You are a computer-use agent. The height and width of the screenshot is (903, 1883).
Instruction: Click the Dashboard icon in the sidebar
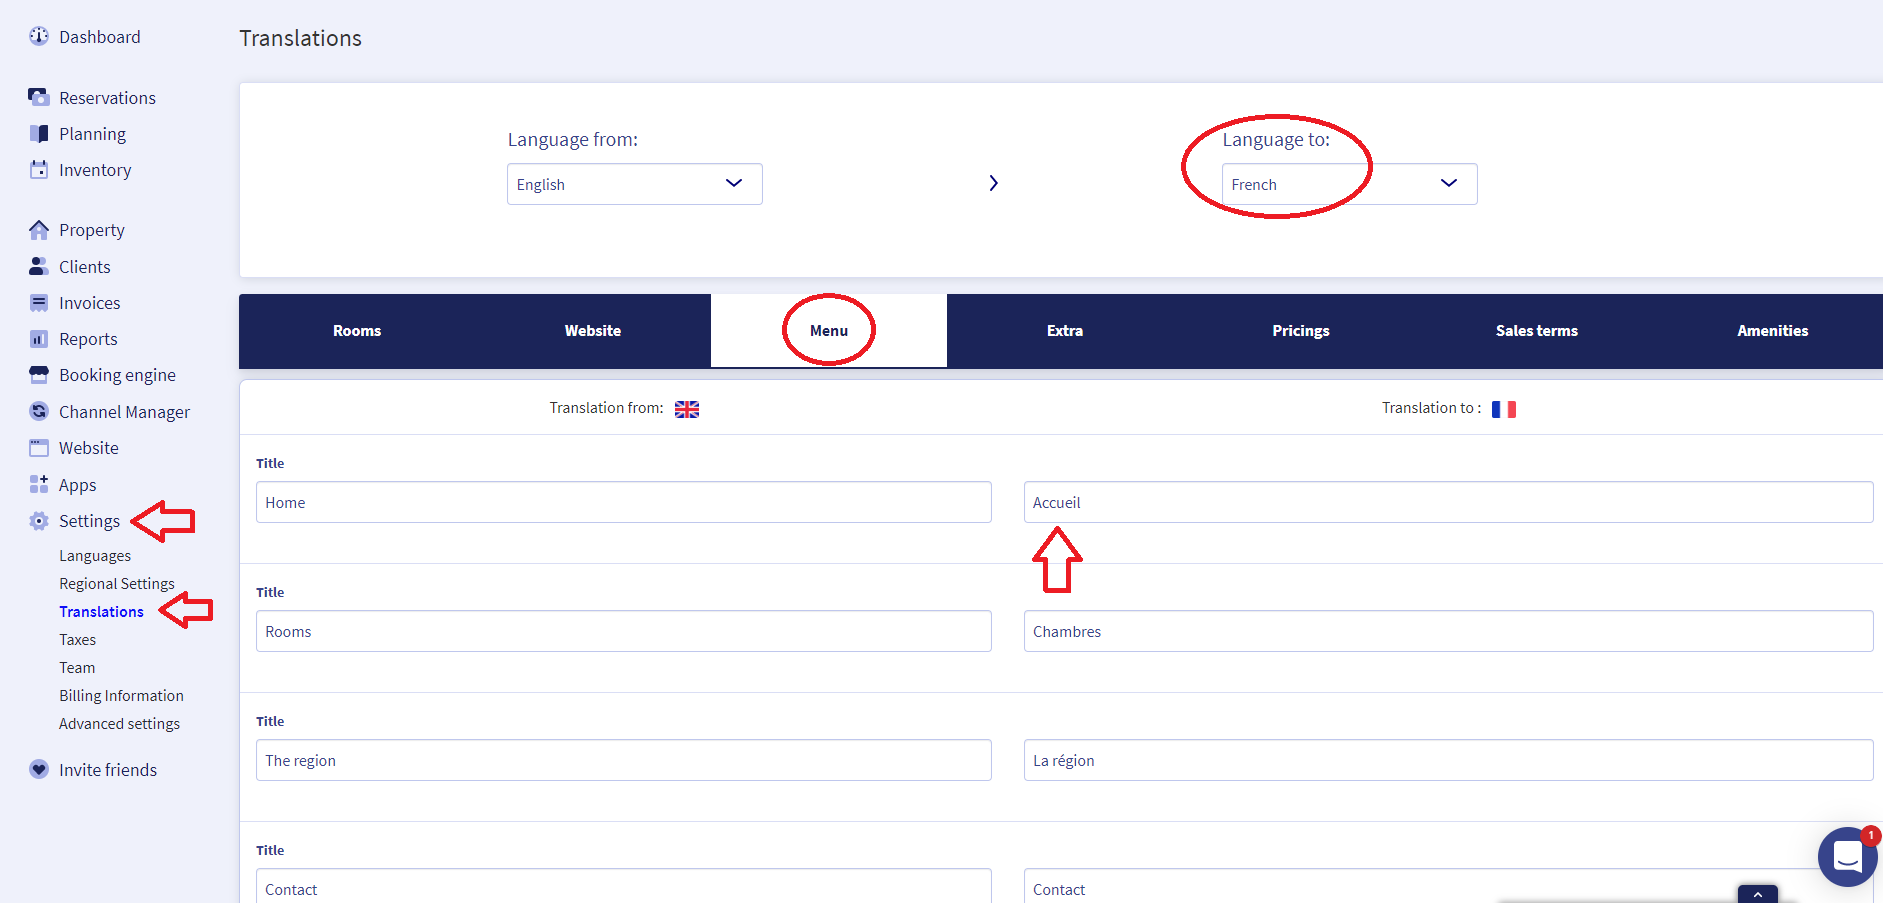[39, 36]
